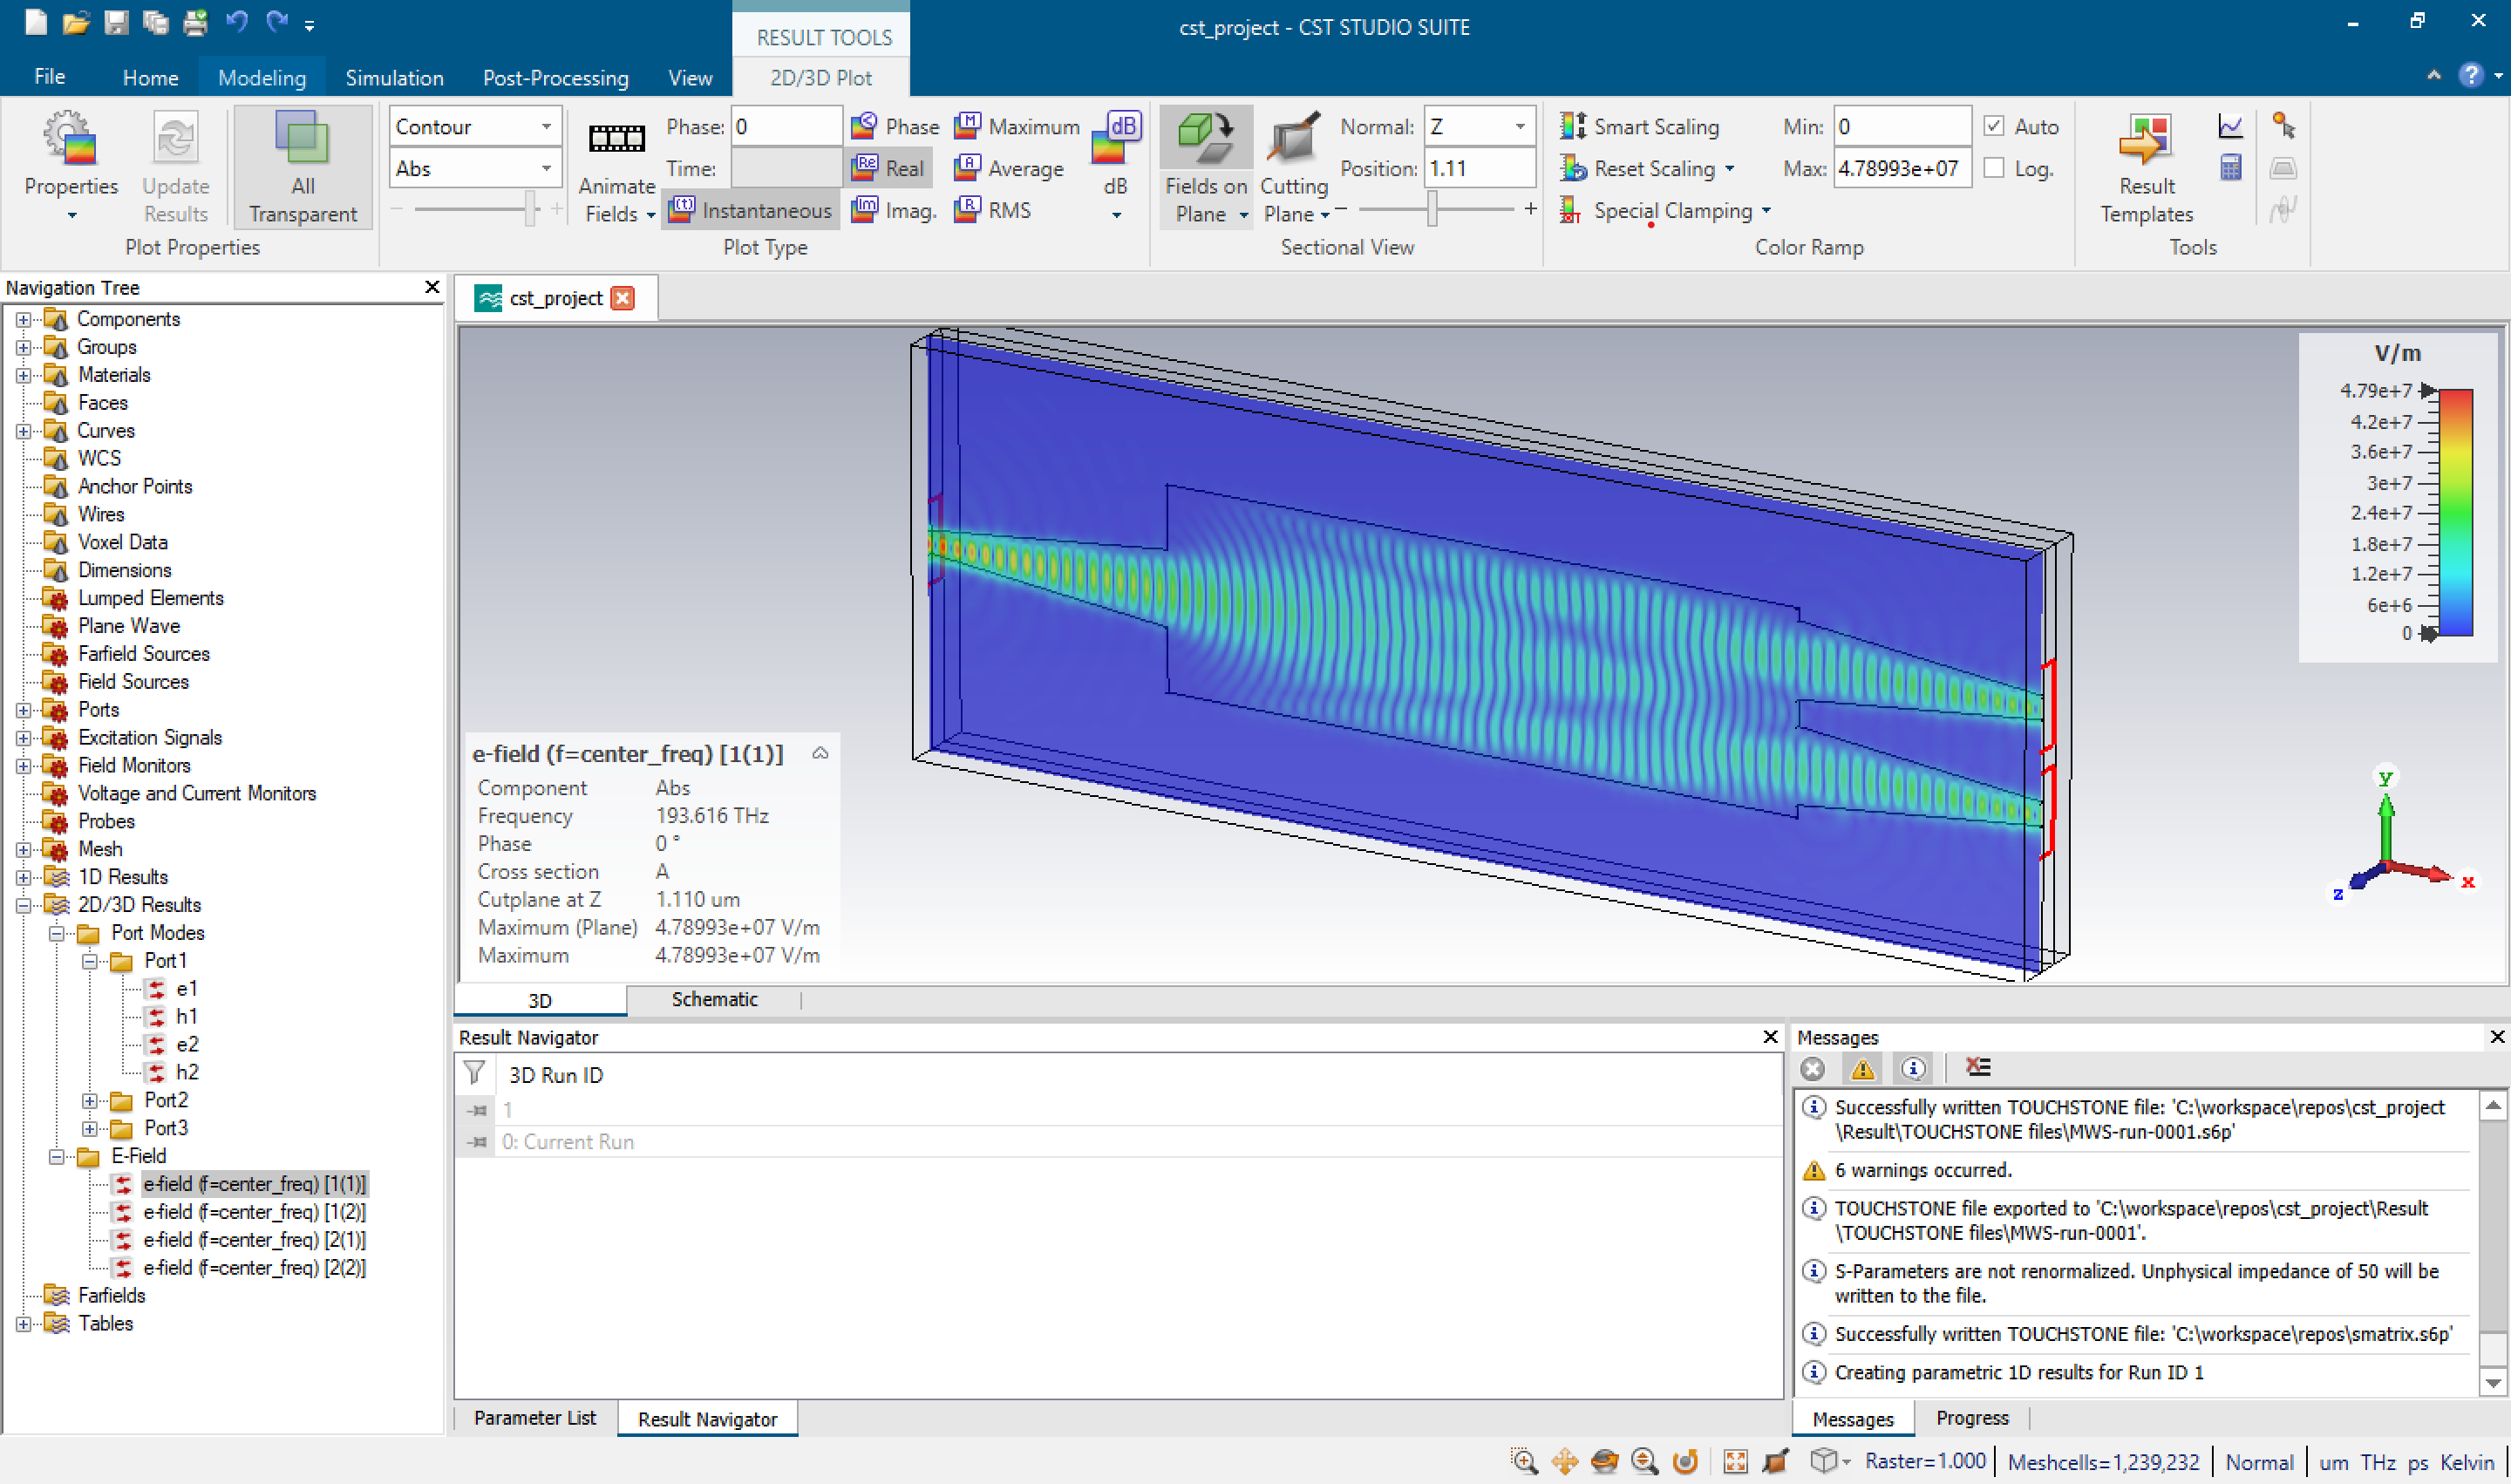
Task: Switch to the Schematic view tab
Action: point(714,999)
